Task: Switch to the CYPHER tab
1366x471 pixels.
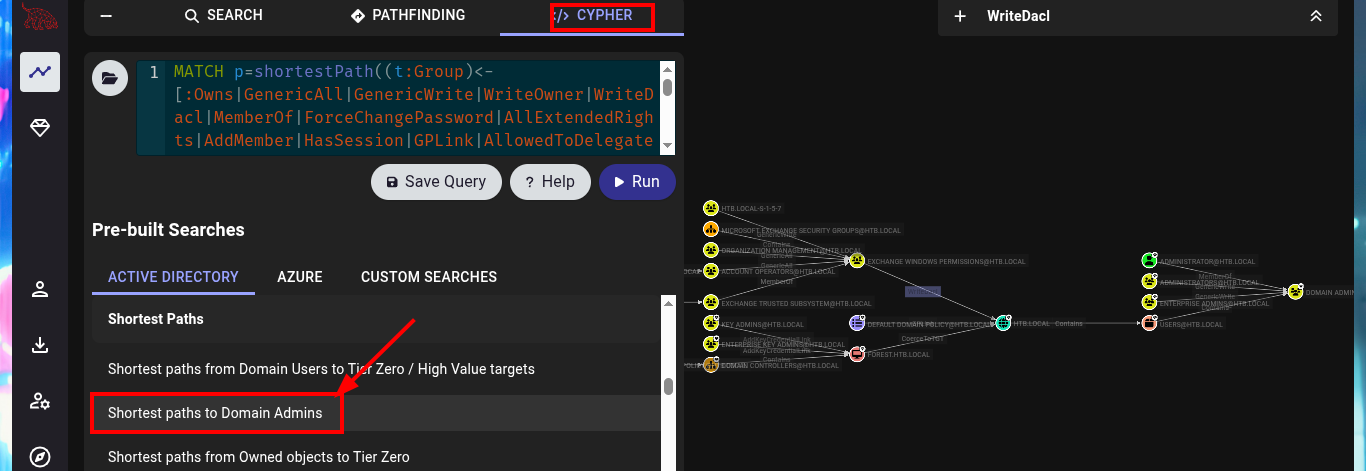Action: (592, 16)
